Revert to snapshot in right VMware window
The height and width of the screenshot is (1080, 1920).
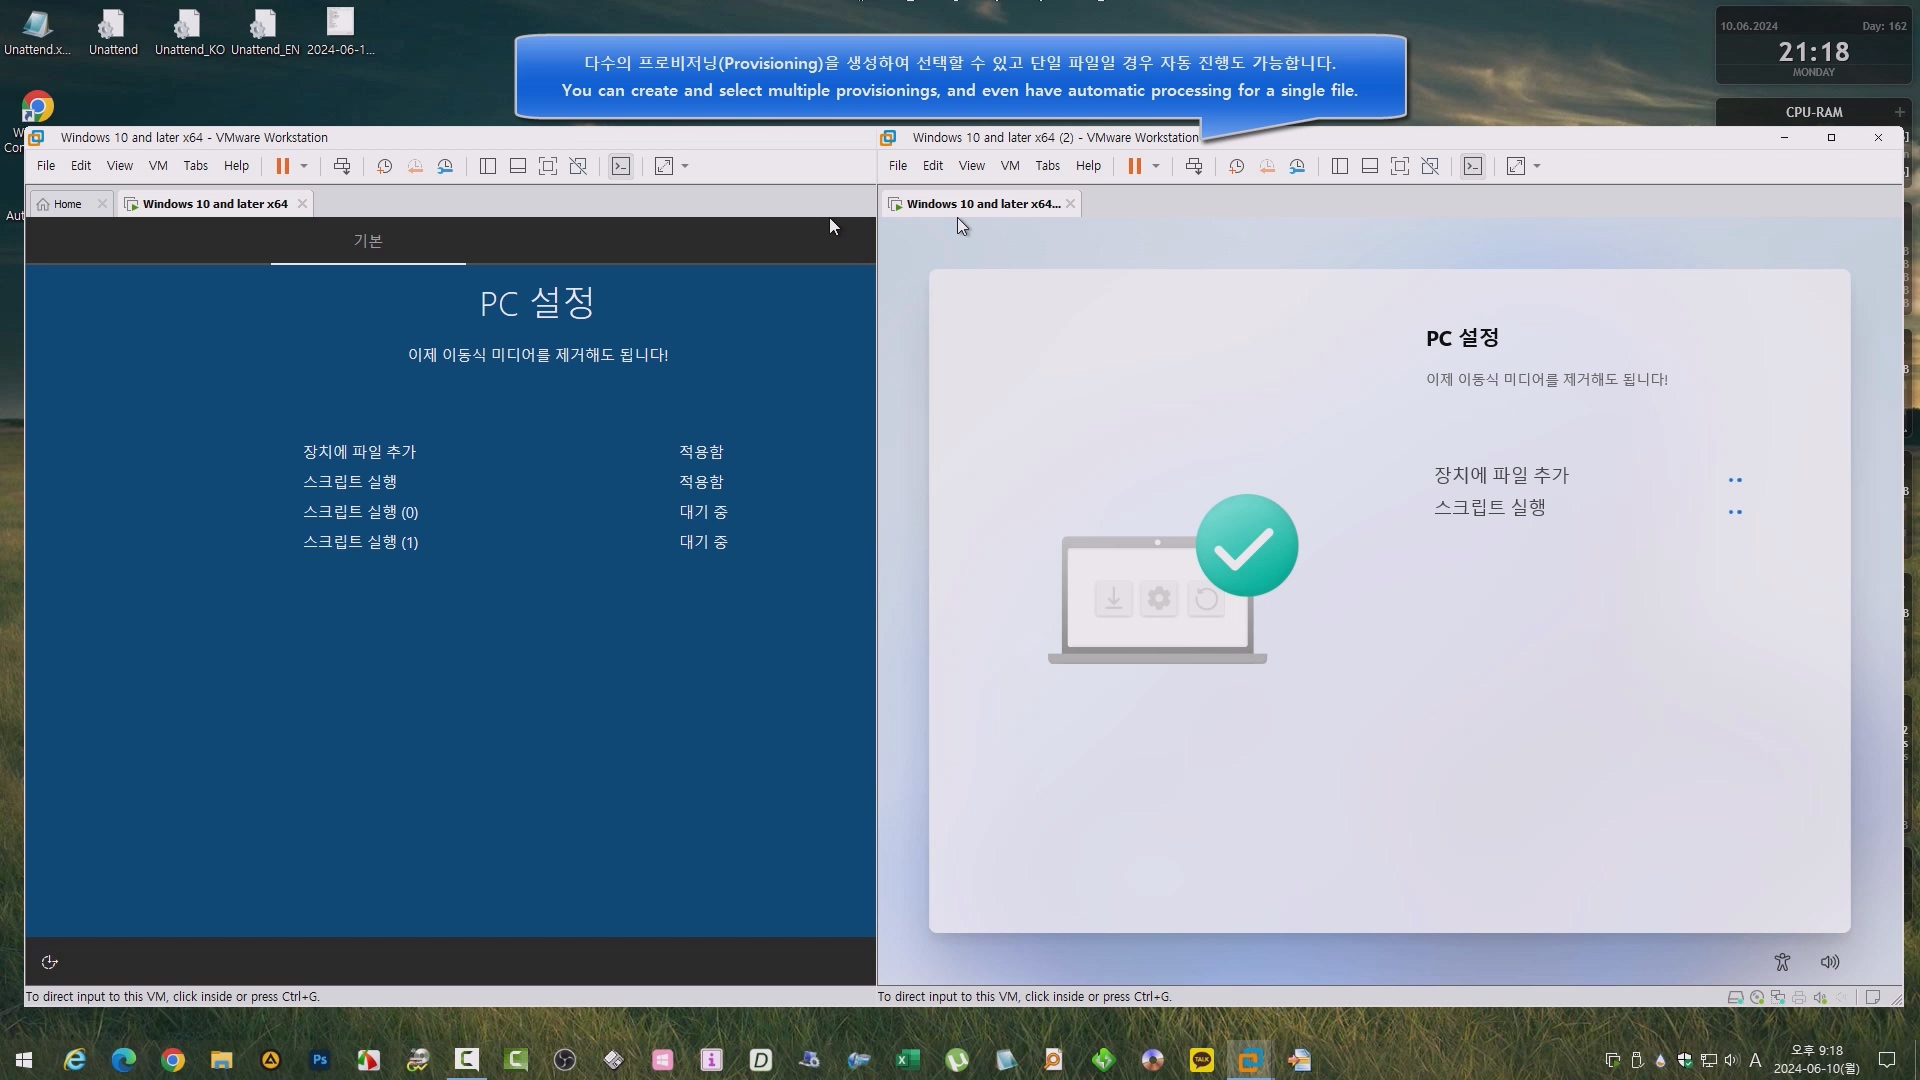1267,166
